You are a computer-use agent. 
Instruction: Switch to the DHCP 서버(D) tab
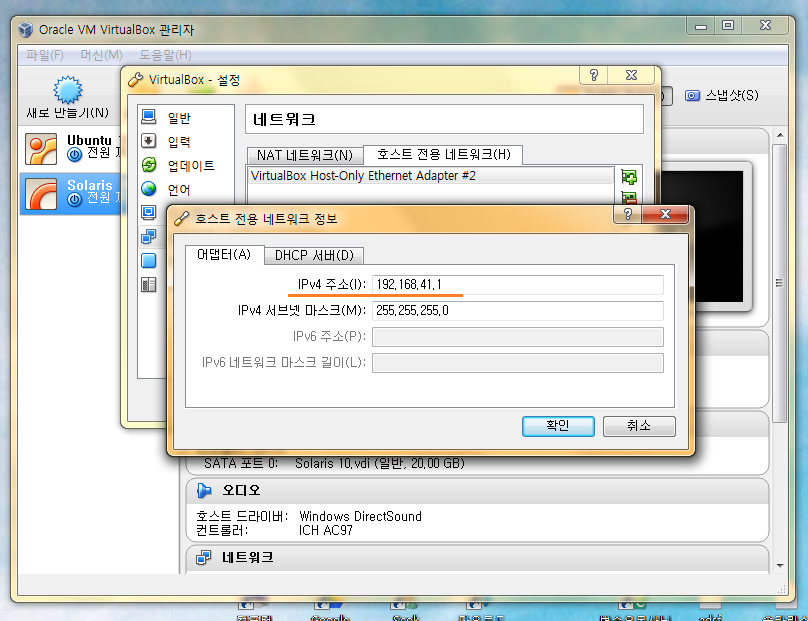(314, 256)
